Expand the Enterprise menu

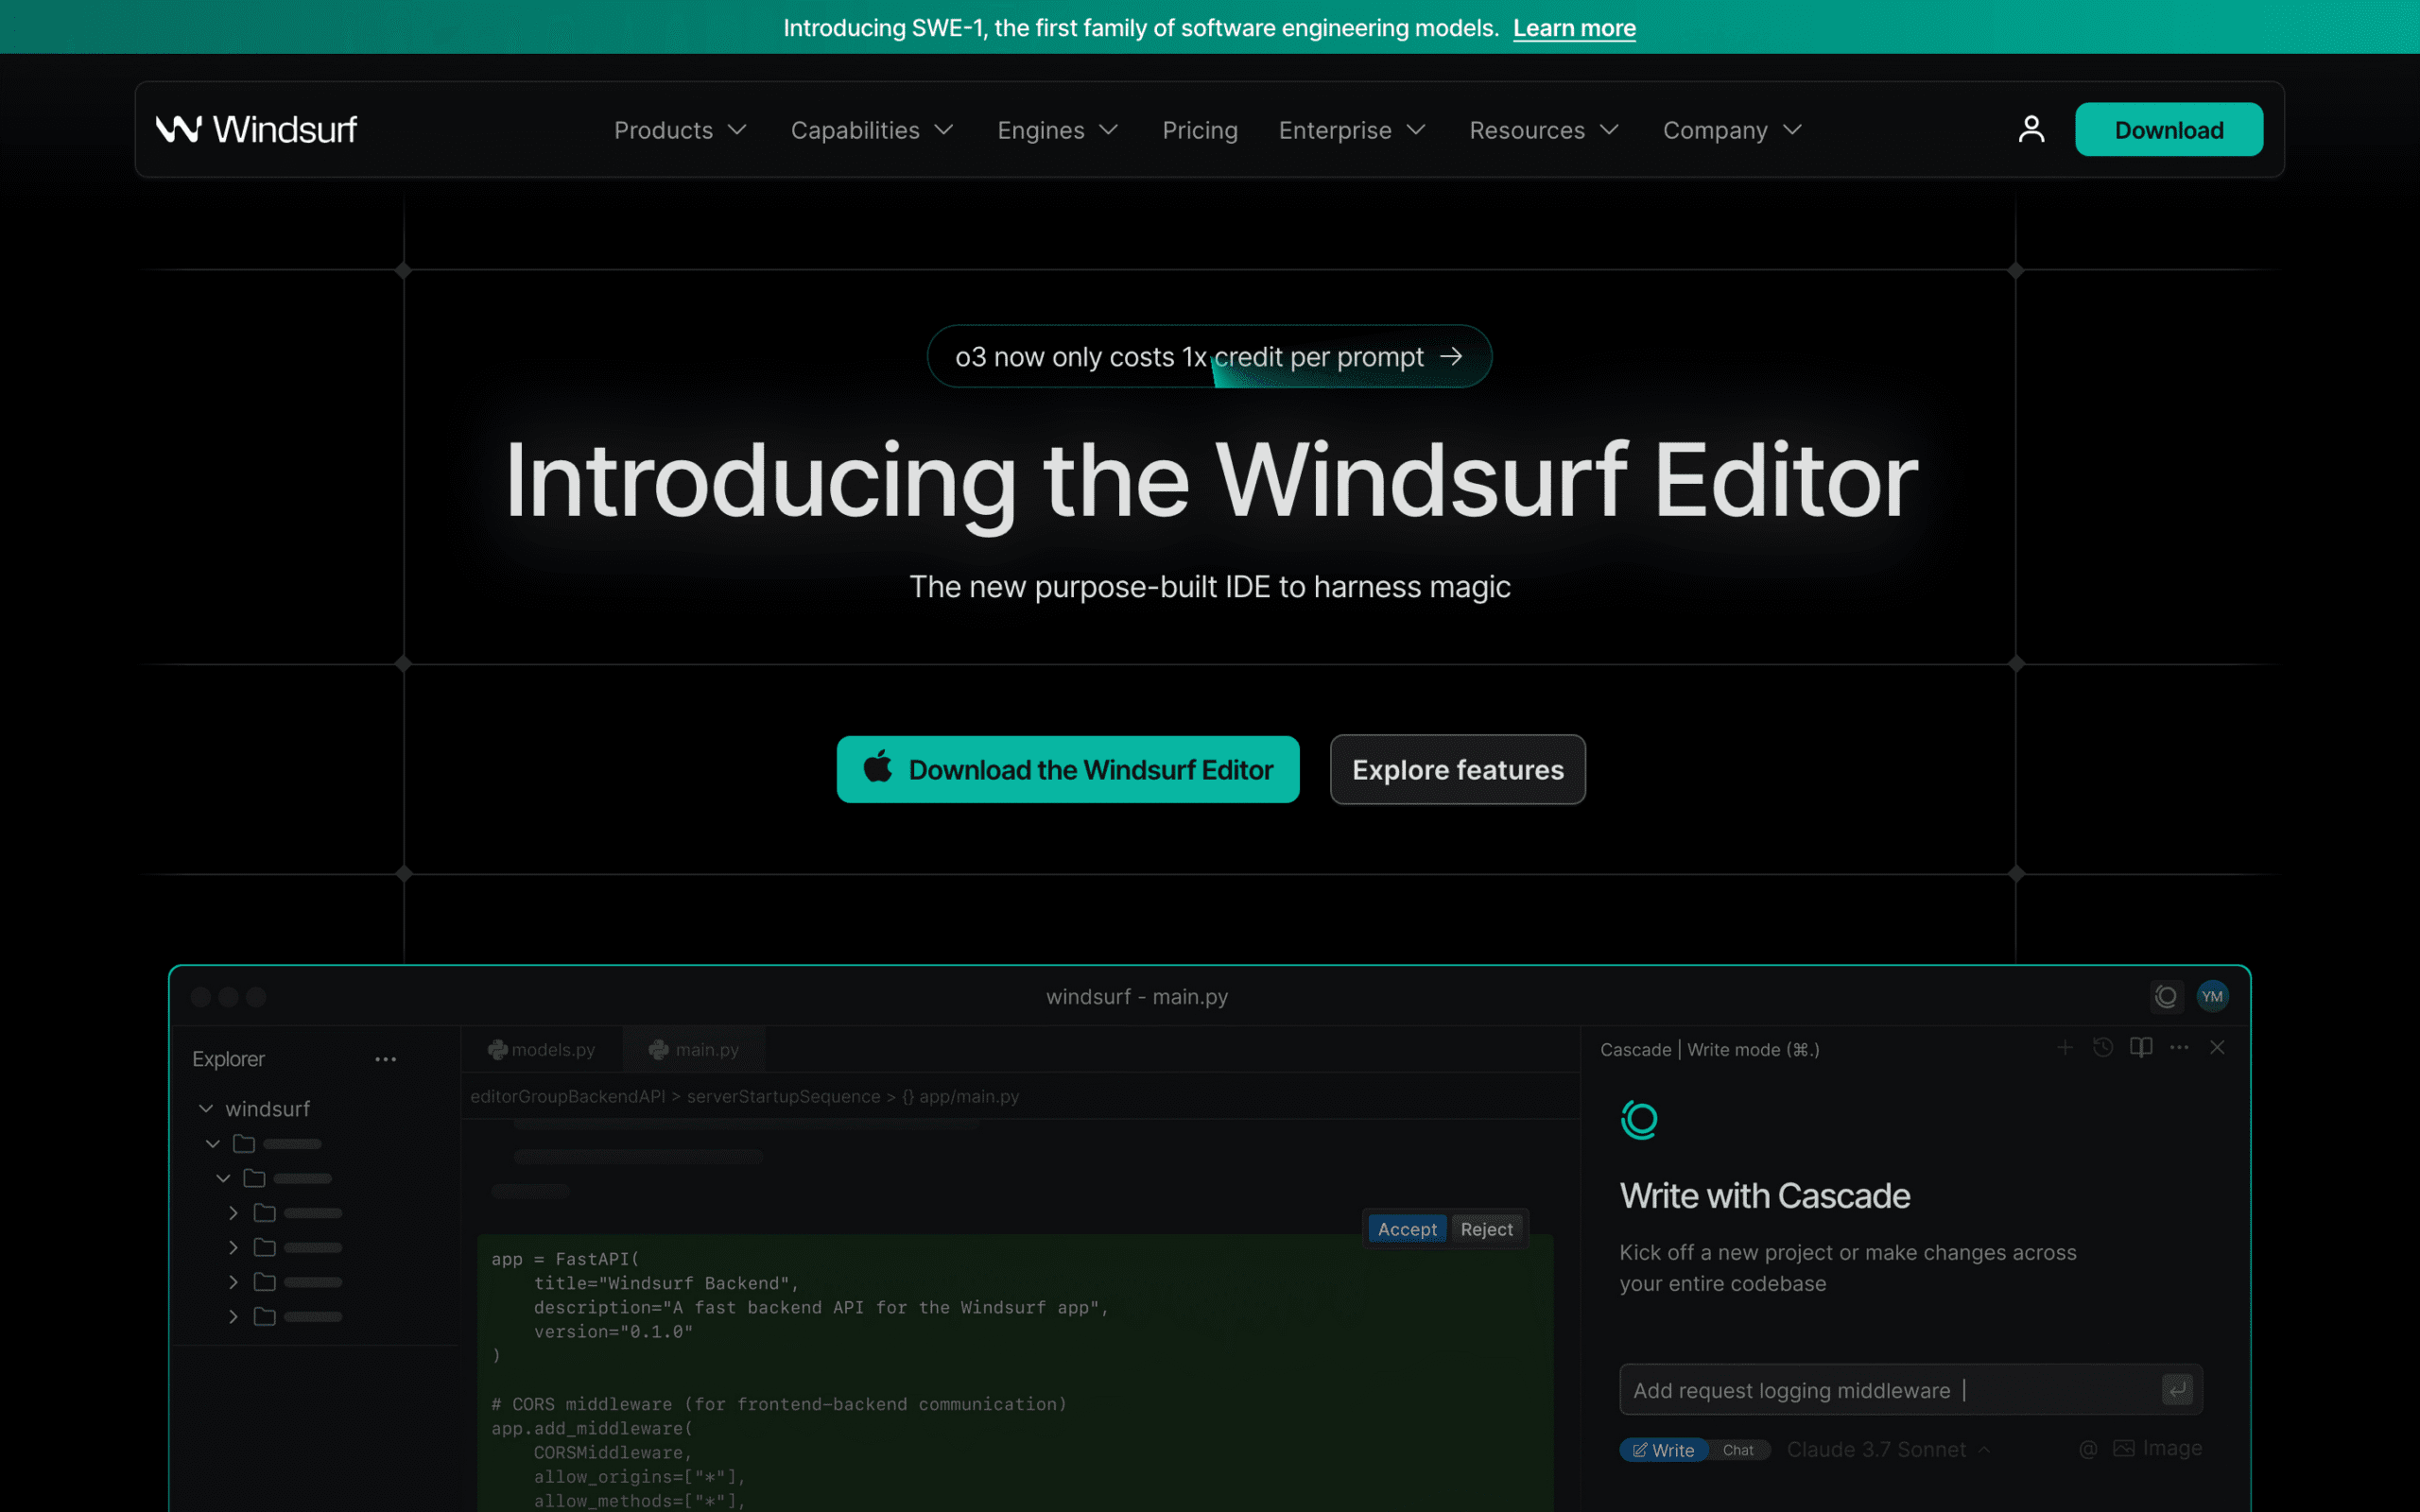[1352, 130]
